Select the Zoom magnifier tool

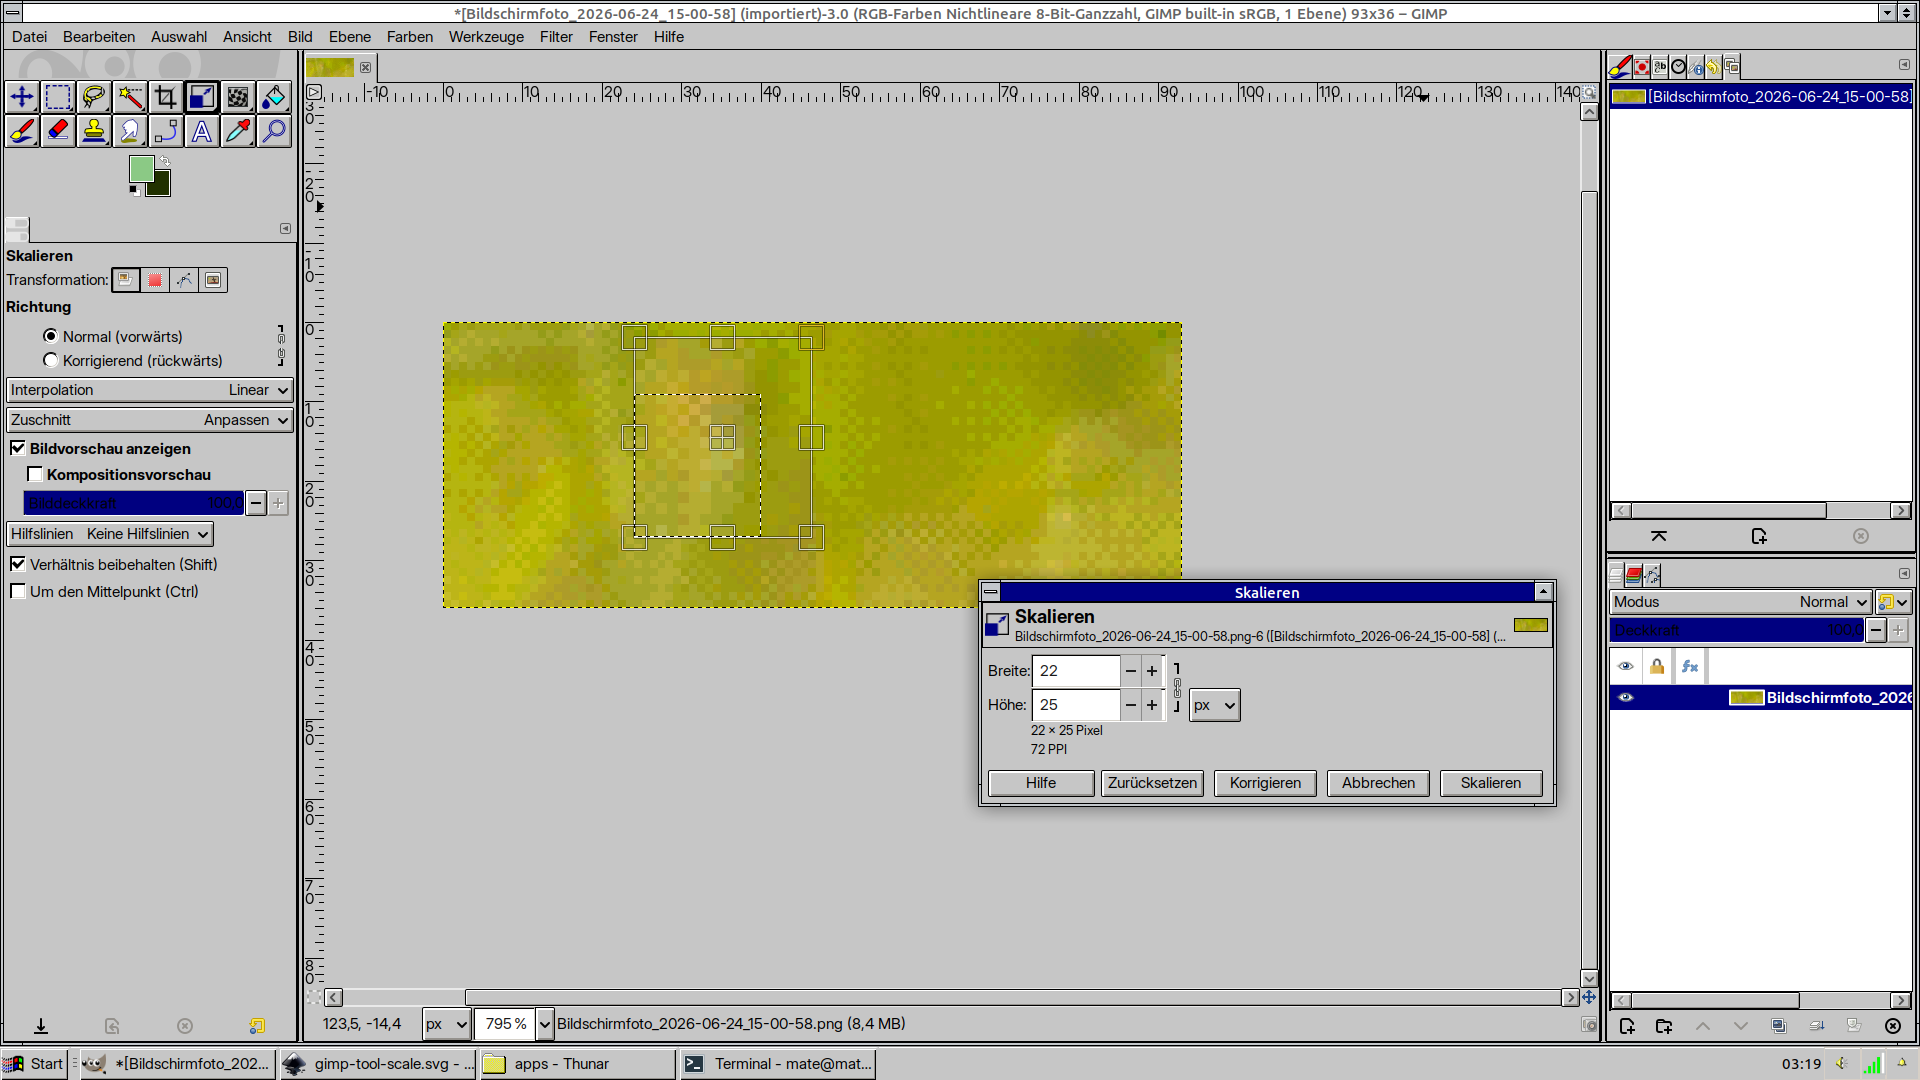[x=274, y=131]
